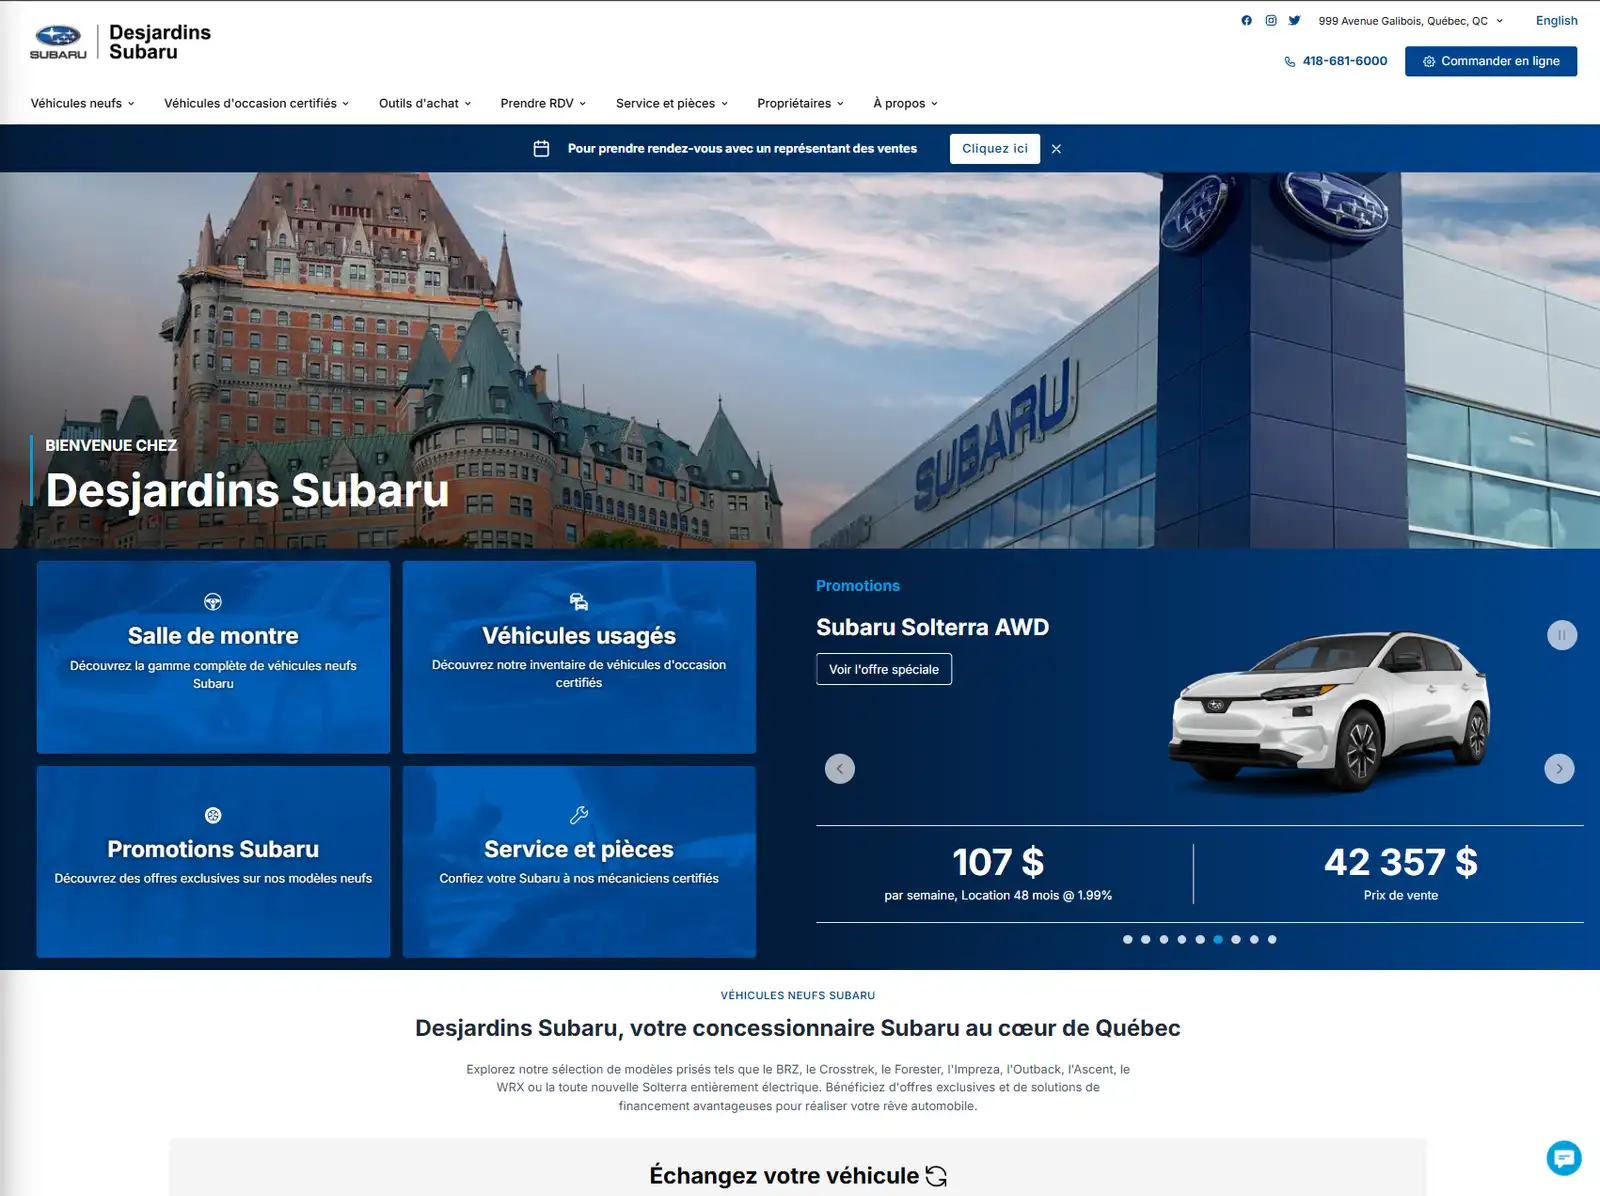
Task: Select the third carousel dot
Action: (x=1164, y=939)
